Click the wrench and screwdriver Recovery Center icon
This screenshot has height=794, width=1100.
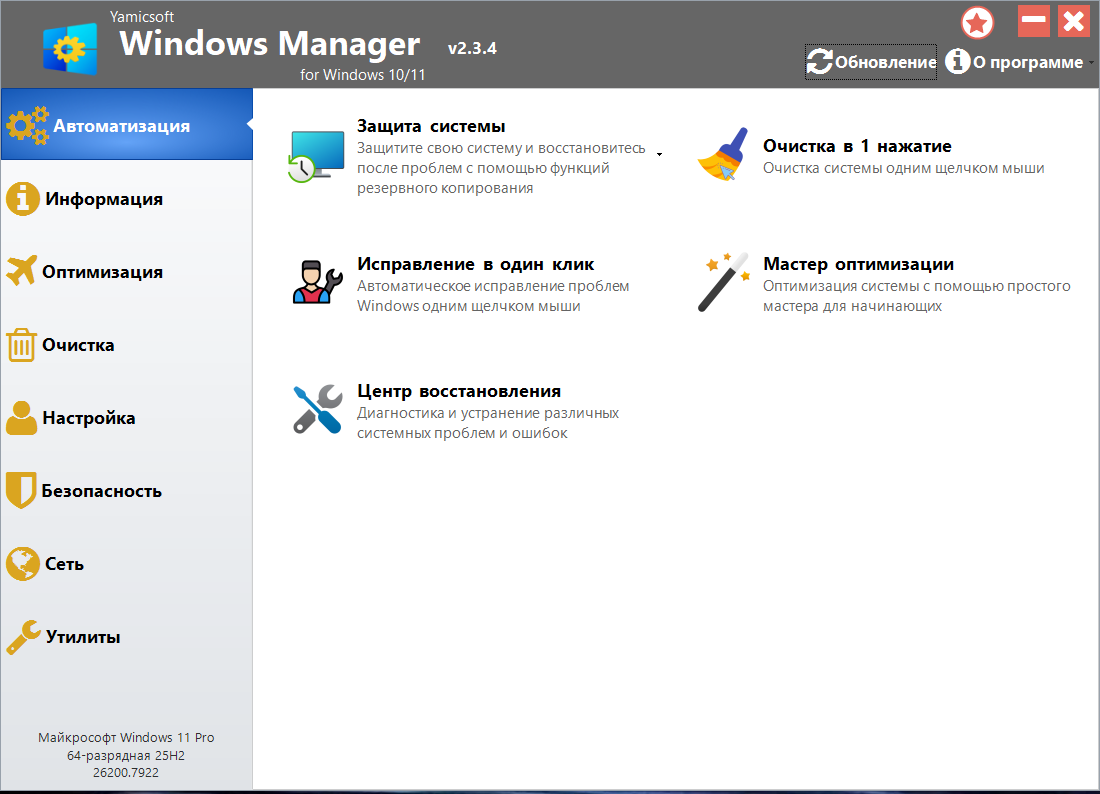316,409
